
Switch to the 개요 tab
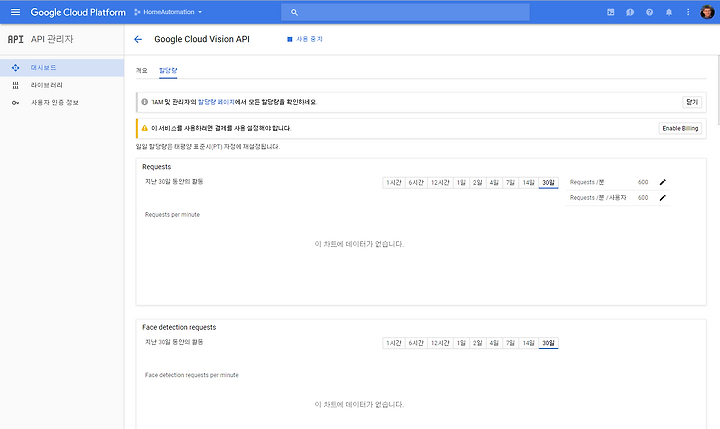coord(141,70)
